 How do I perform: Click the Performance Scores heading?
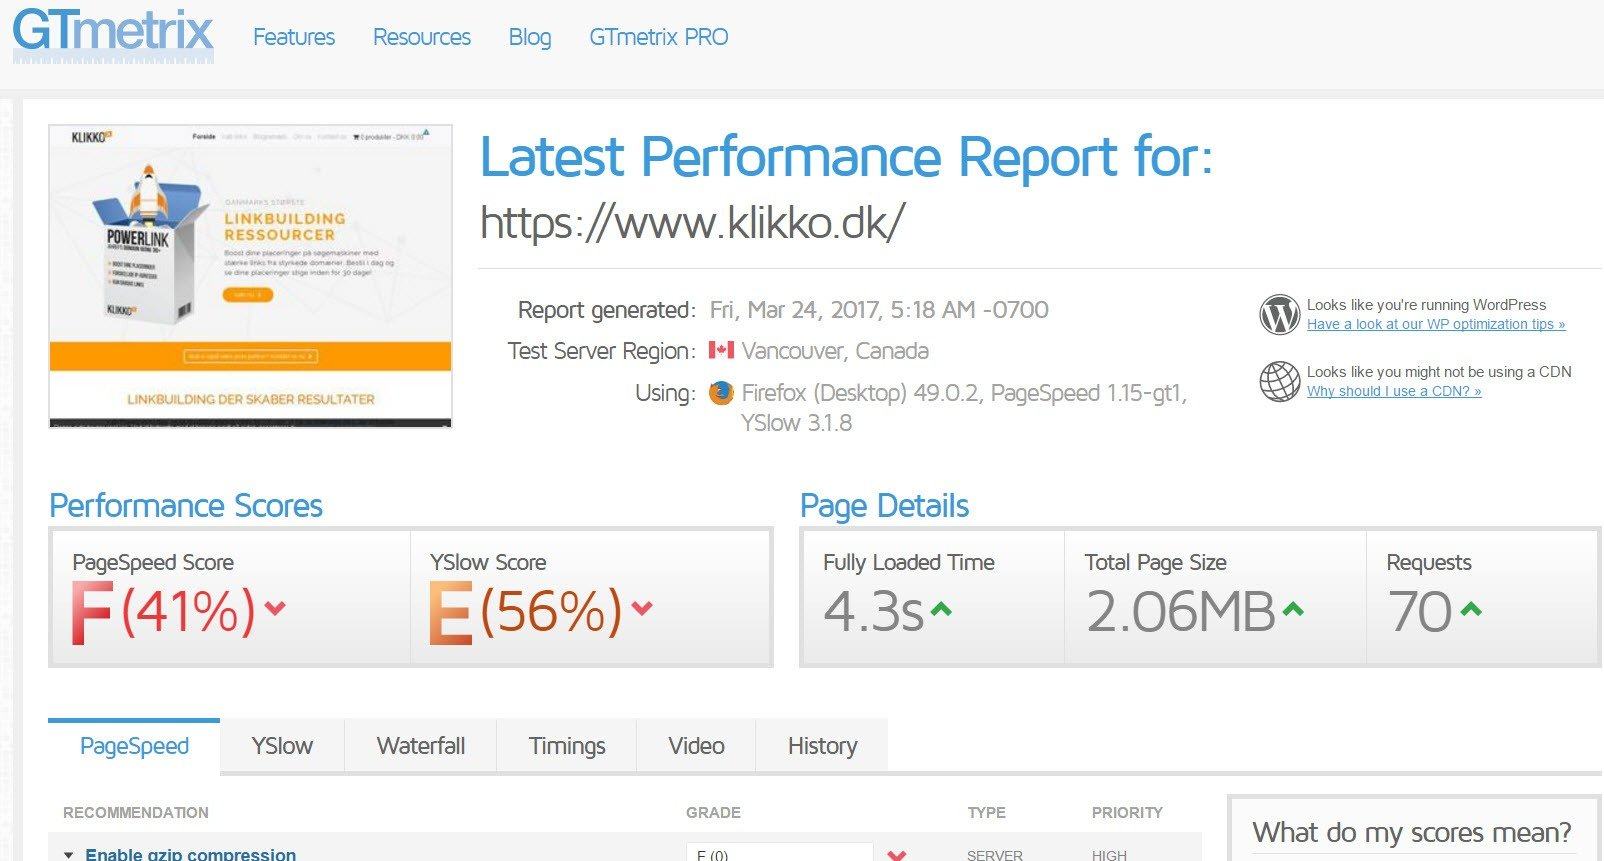coord(186,505)
